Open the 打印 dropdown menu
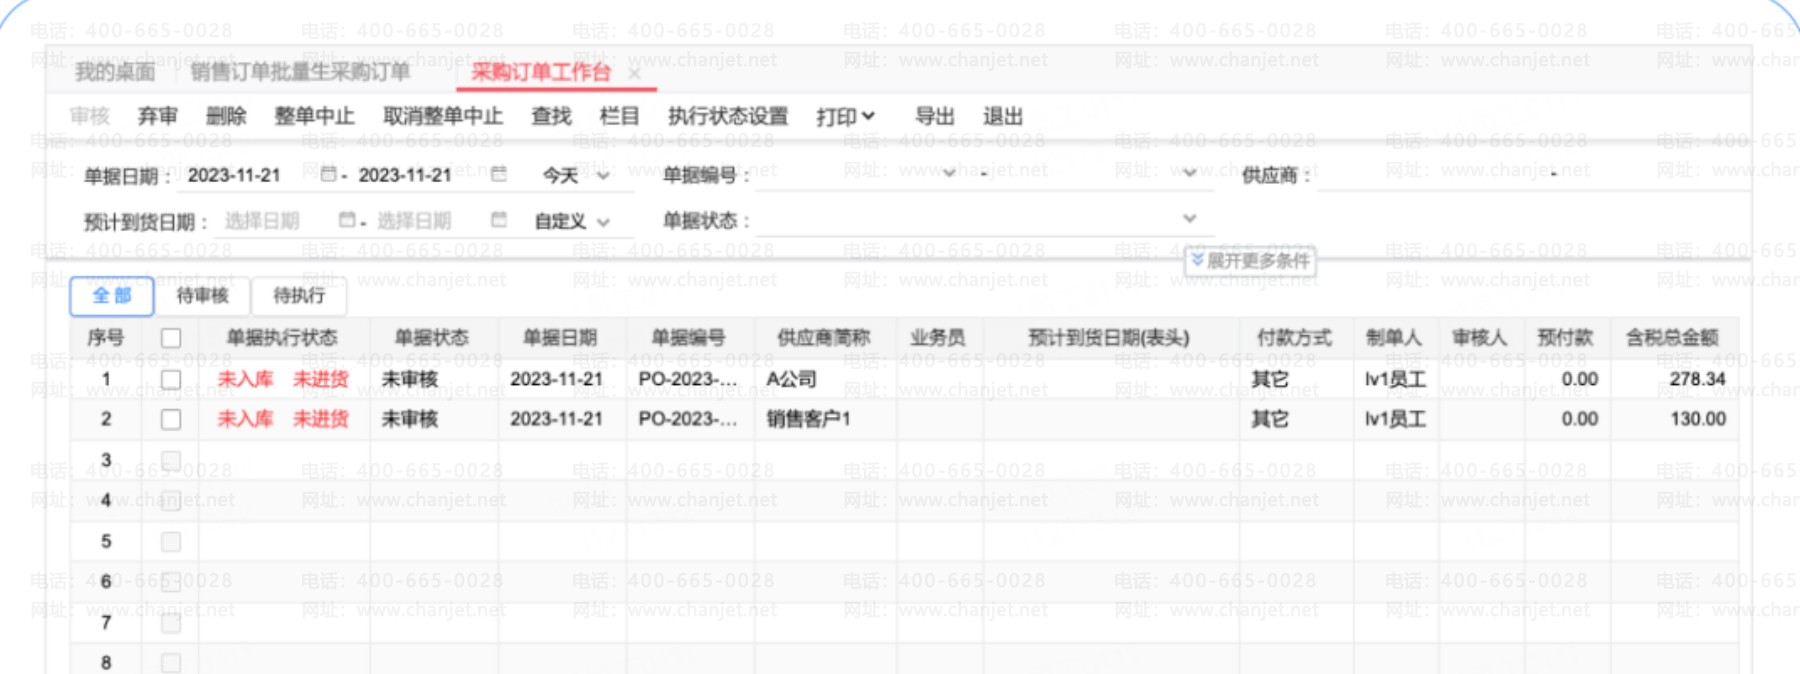 [x=845, y=117]
